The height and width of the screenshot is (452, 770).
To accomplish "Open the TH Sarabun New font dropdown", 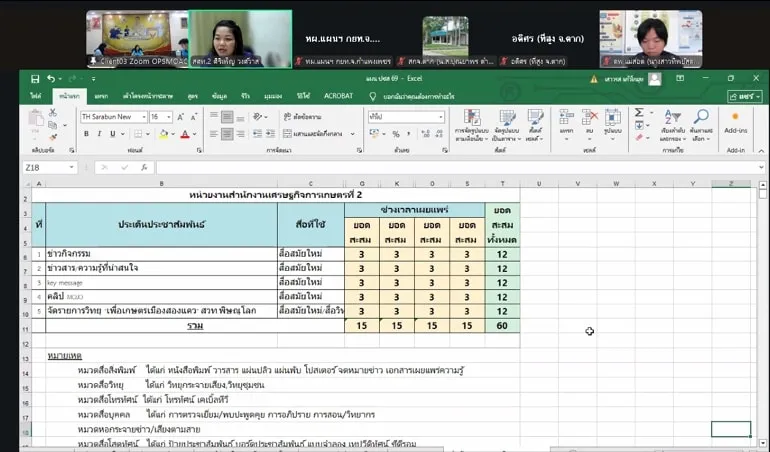I will [142, 117].
